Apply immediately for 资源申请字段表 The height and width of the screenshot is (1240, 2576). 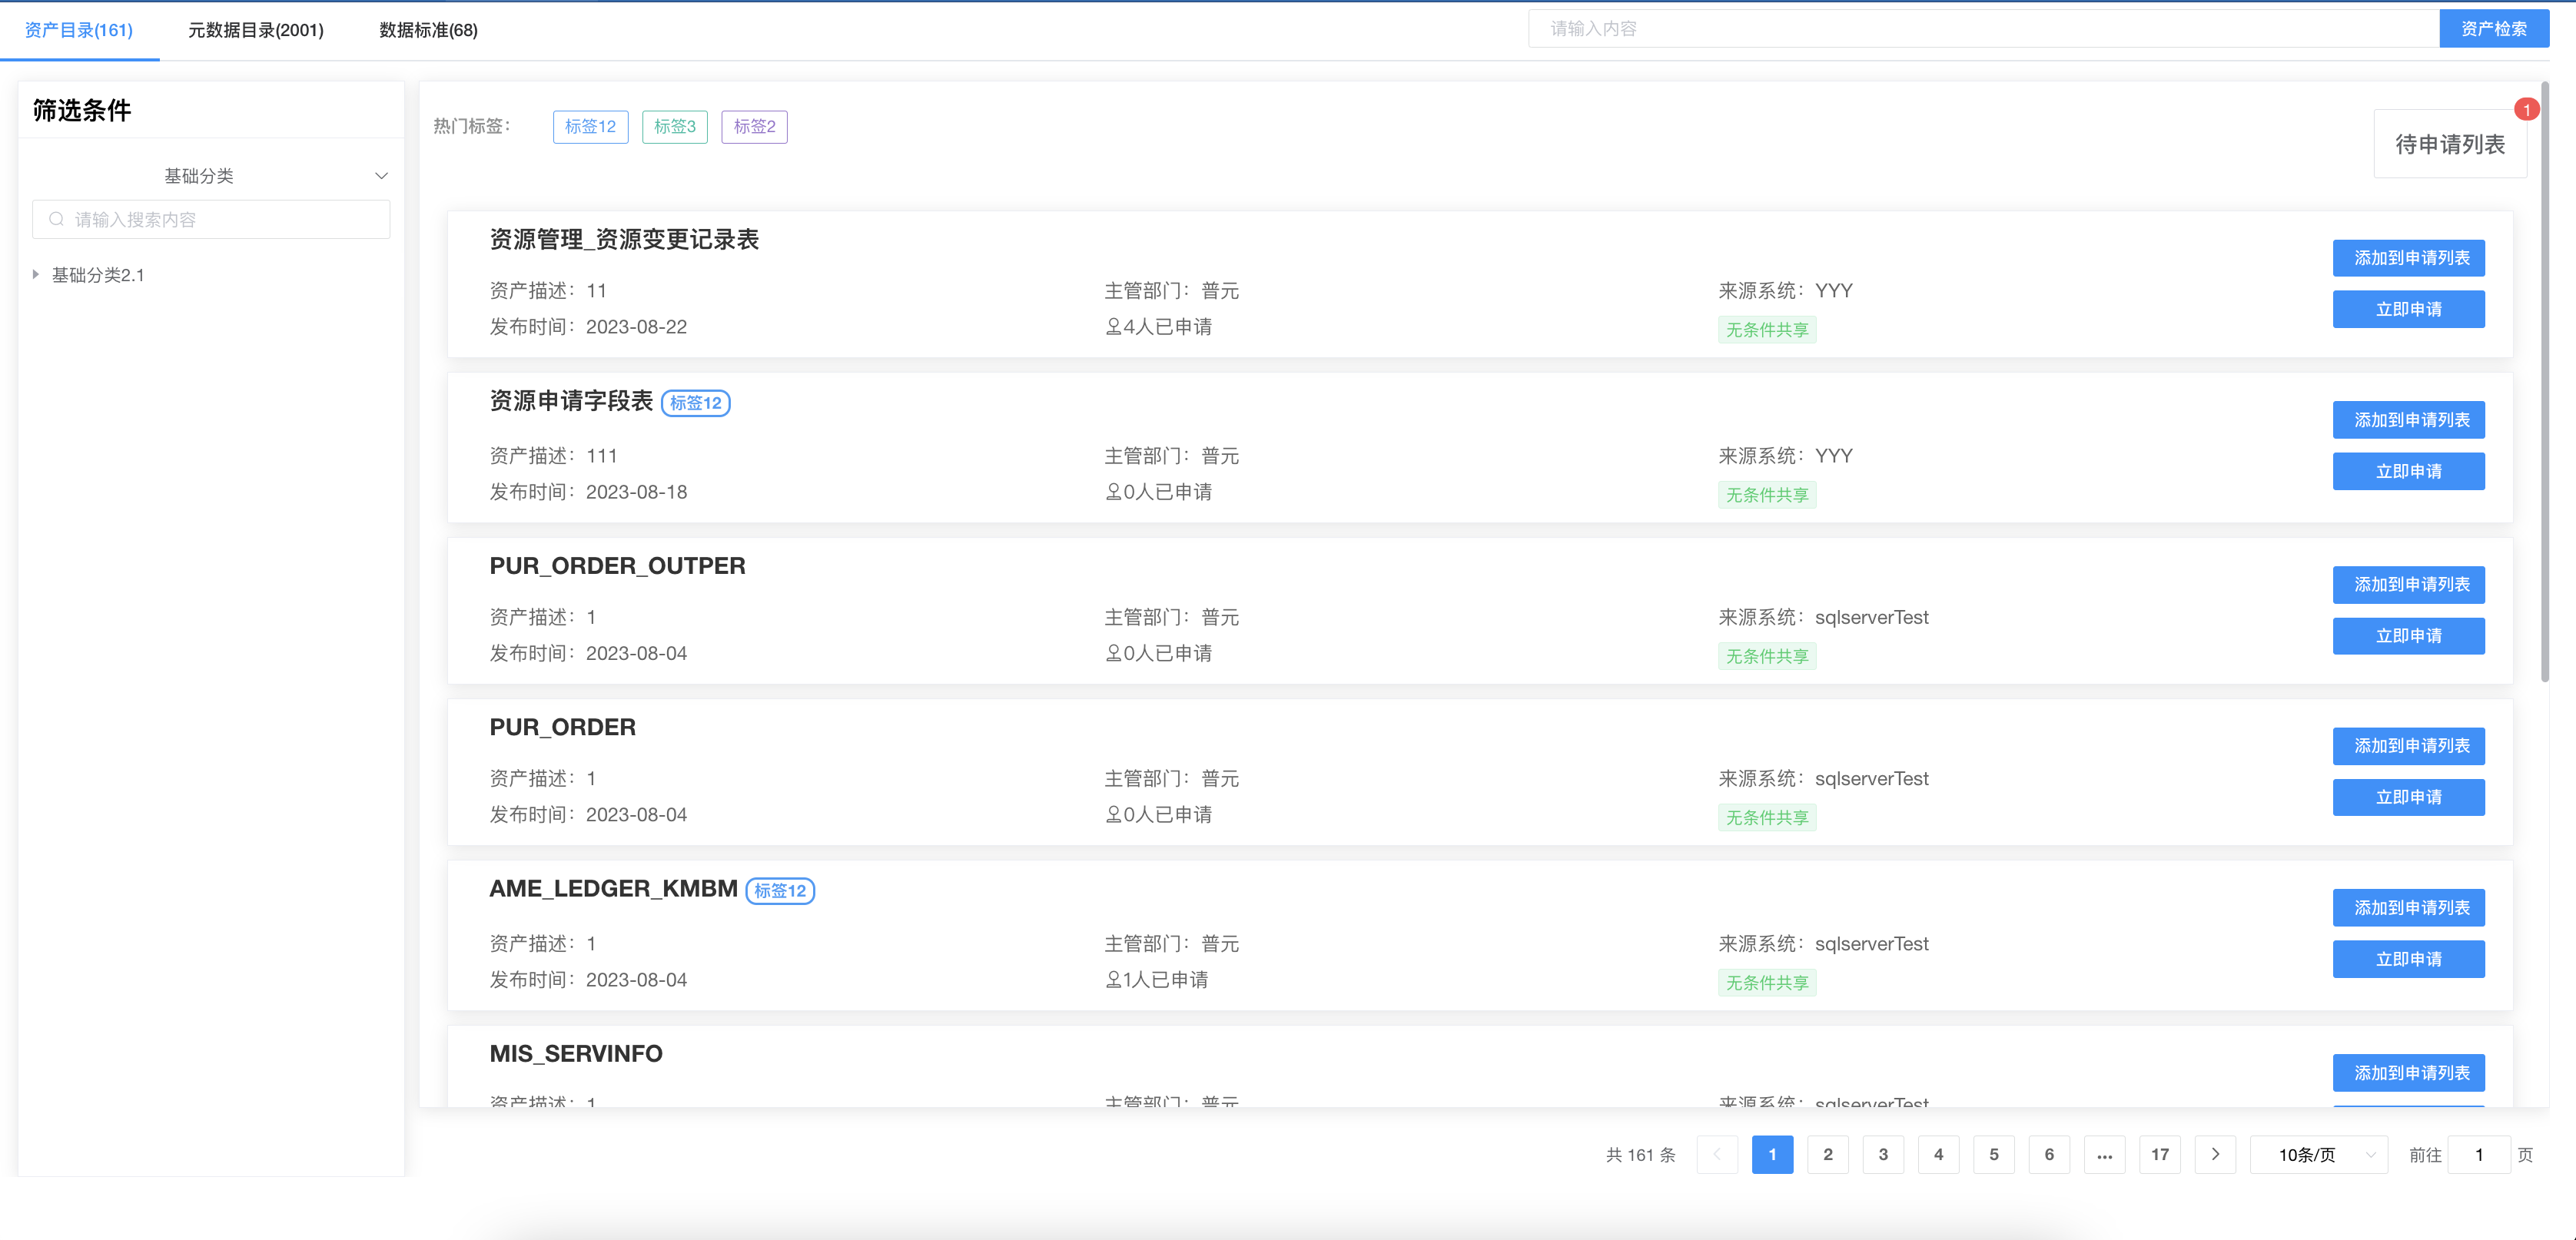click(2408, 471)
